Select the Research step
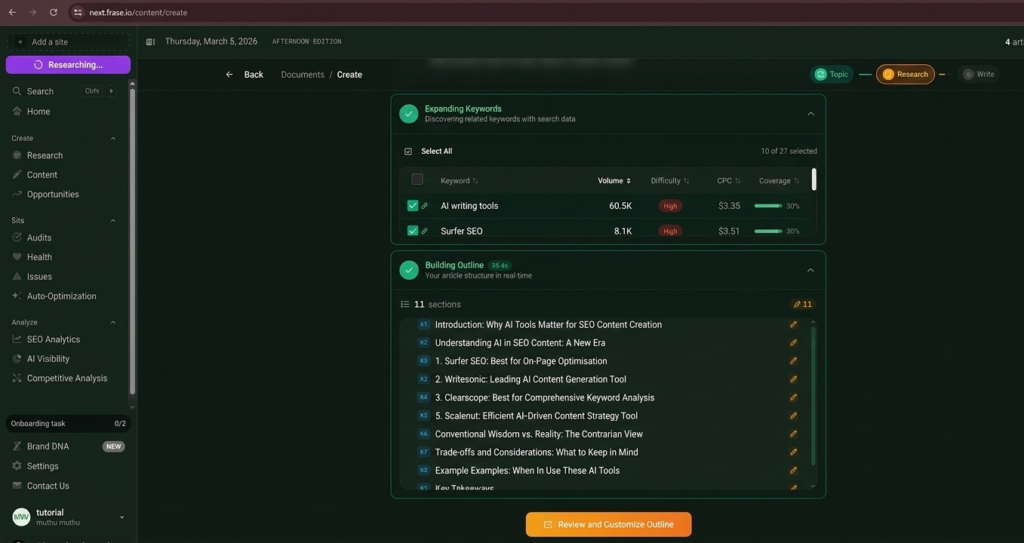The width and height of the screenshot is (1024, 543). 905,74
